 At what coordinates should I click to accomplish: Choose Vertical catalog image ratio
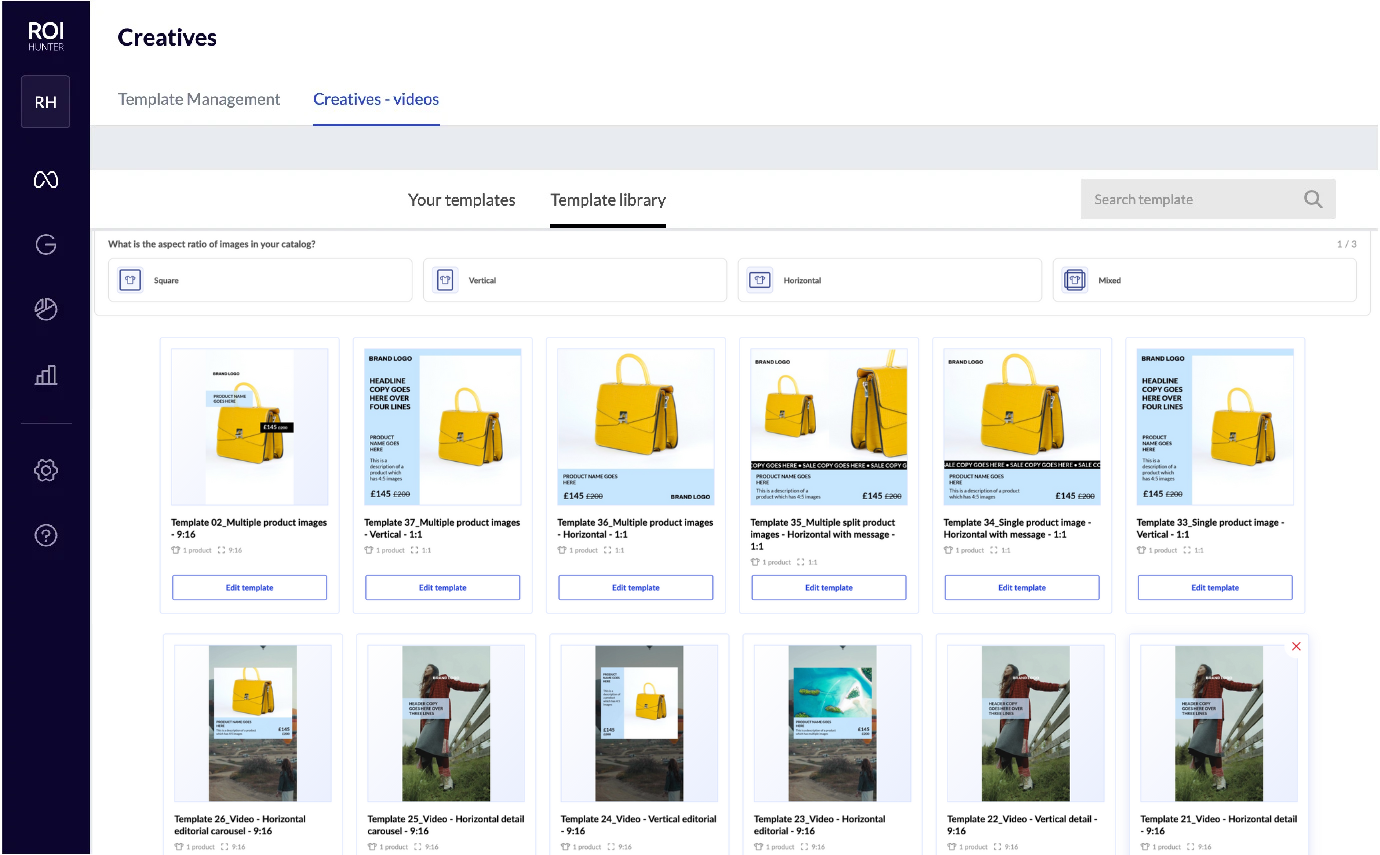[575, 280]
